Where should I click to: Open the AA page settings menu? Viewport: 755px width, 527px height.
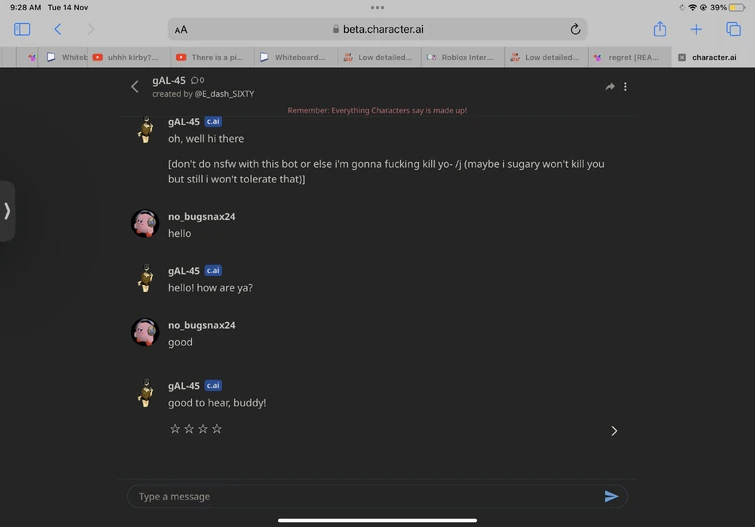tap(181, 30)
